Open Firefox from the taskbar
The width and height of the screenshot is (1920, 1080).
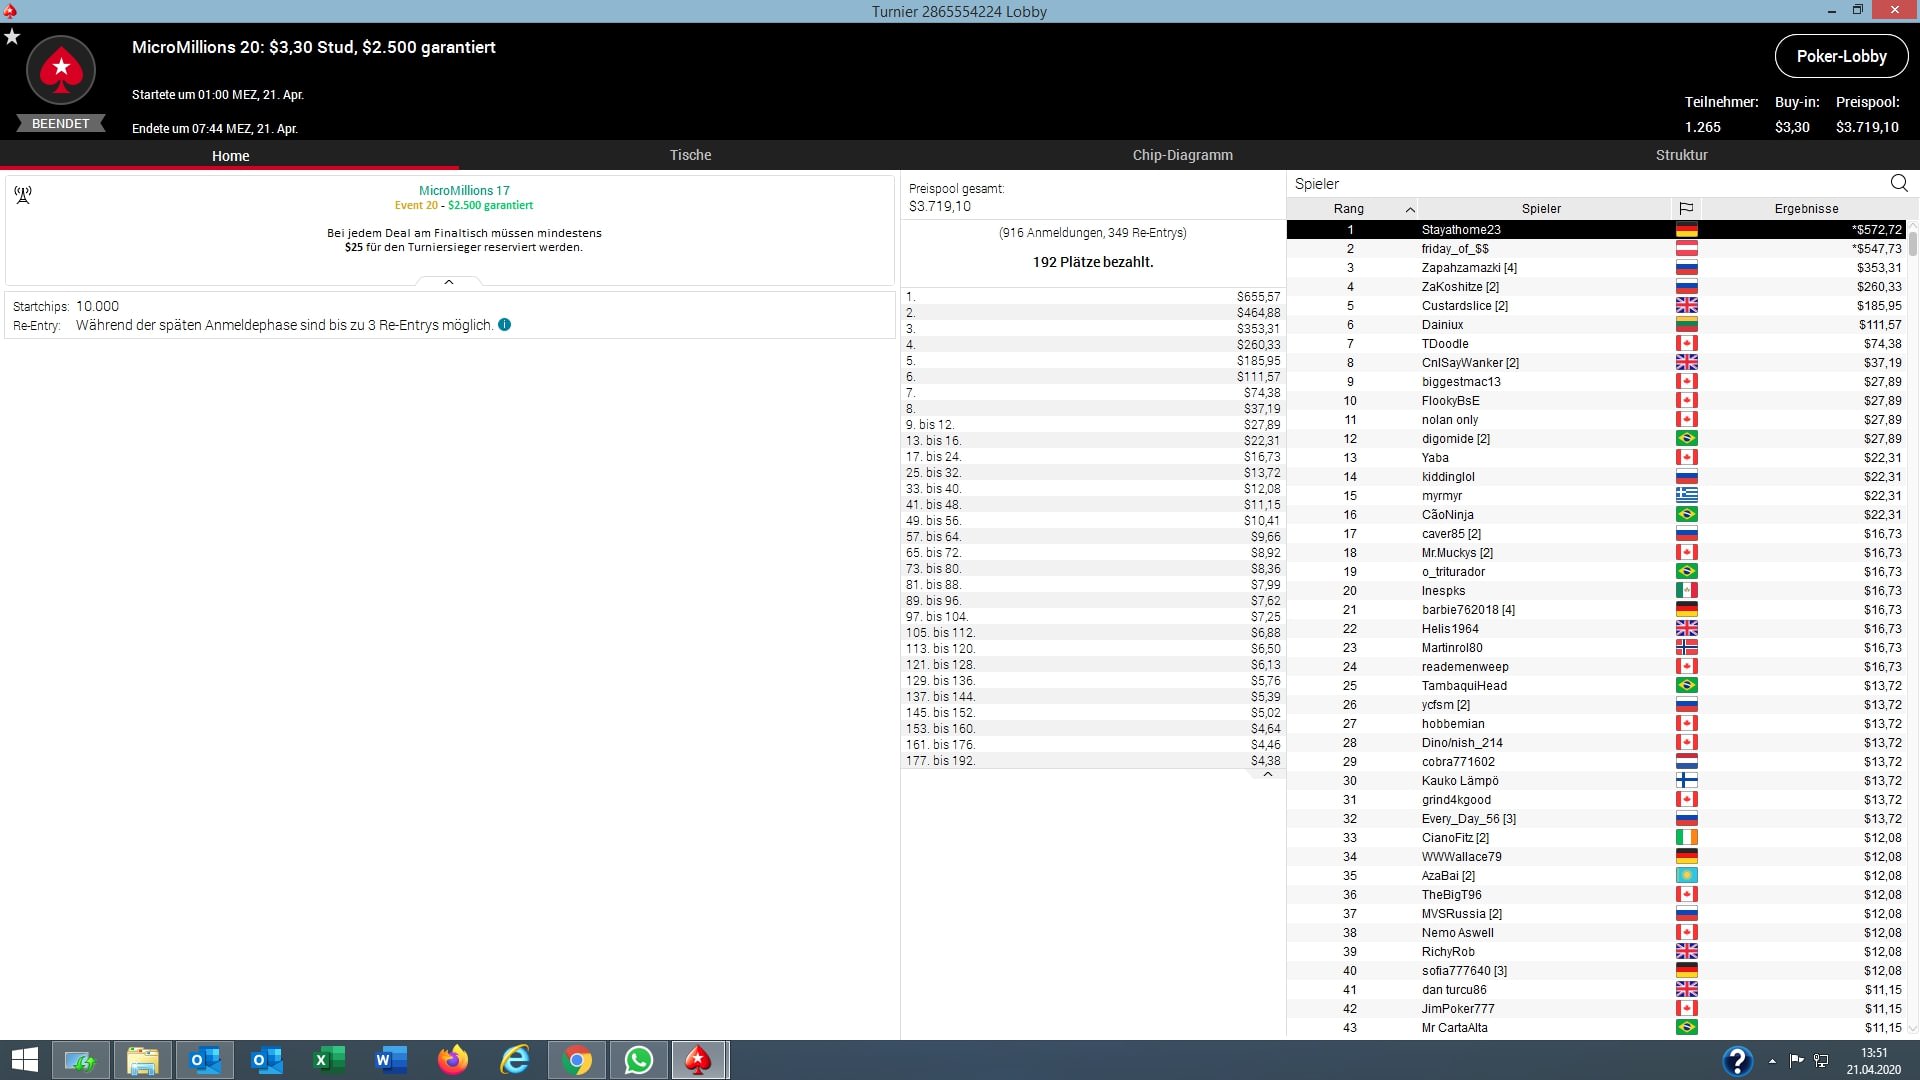point(453,1060)
